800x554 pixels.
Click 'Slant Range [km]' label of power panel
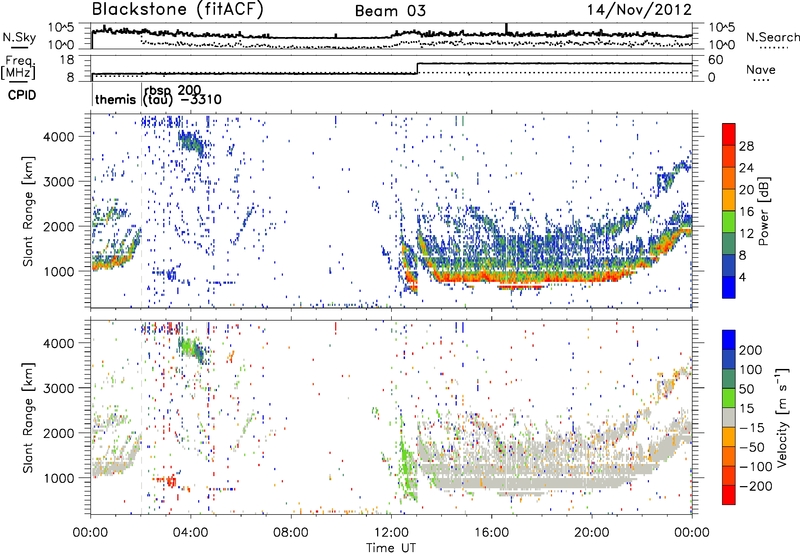click(x=28, y=211)
